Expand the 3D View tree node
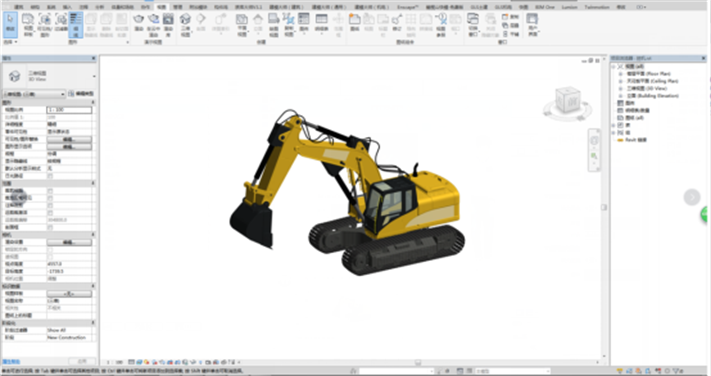Screen dimensions: 711x376 point(620,88)
